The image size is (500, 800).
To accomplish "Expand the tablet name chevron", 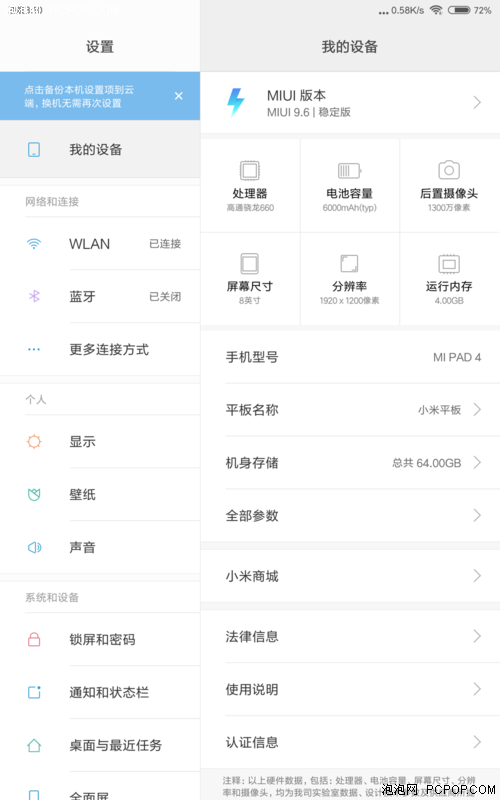I will (477, 410).
